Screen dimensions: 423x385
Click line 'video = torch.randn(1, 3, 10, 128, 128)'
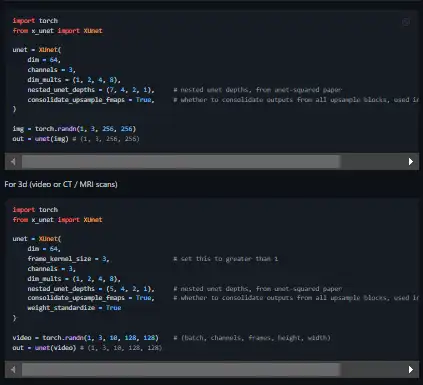click(85, 338)
